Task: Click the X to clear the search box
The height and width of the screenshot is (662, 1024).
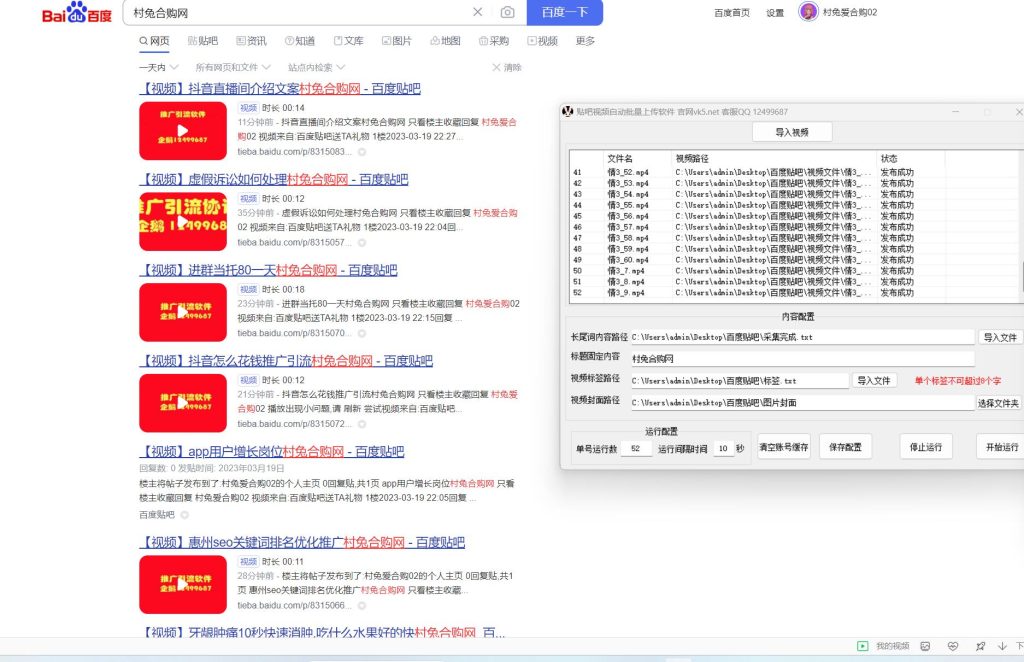Action: tap(478, 13)
